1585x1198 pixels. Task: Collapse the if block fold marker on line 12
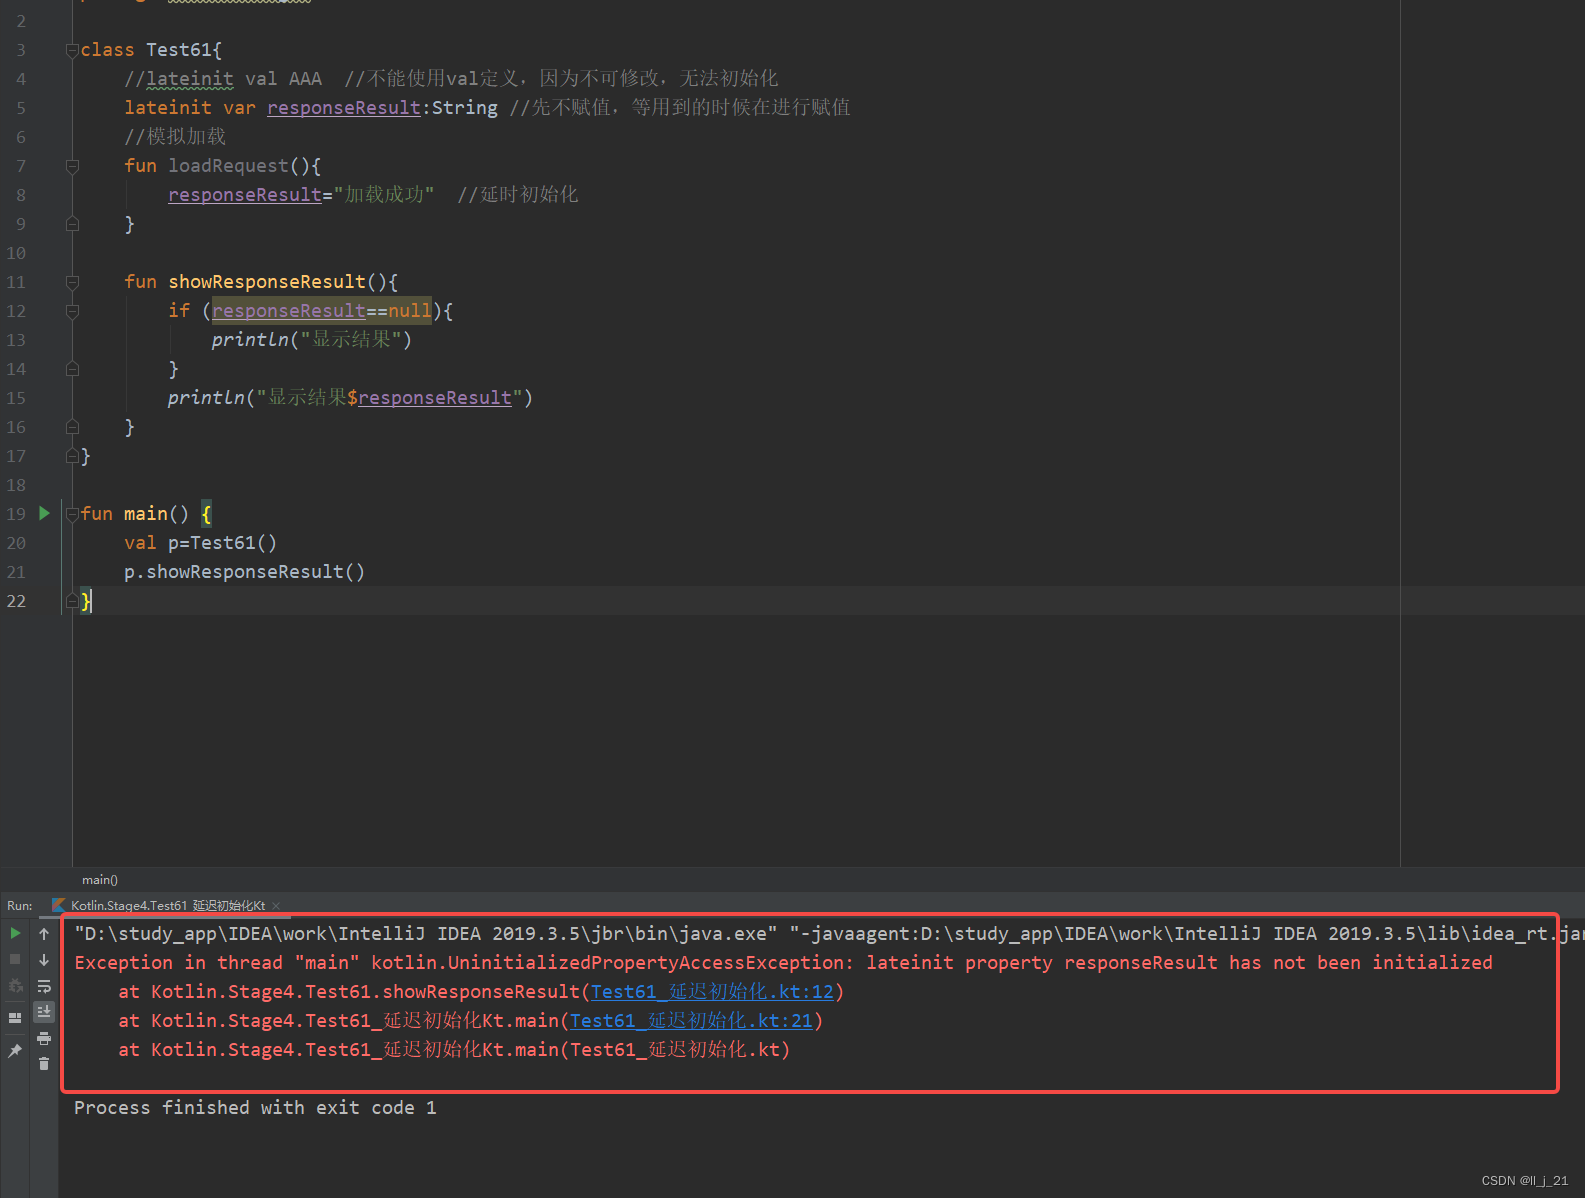click(x=72, y=312)
